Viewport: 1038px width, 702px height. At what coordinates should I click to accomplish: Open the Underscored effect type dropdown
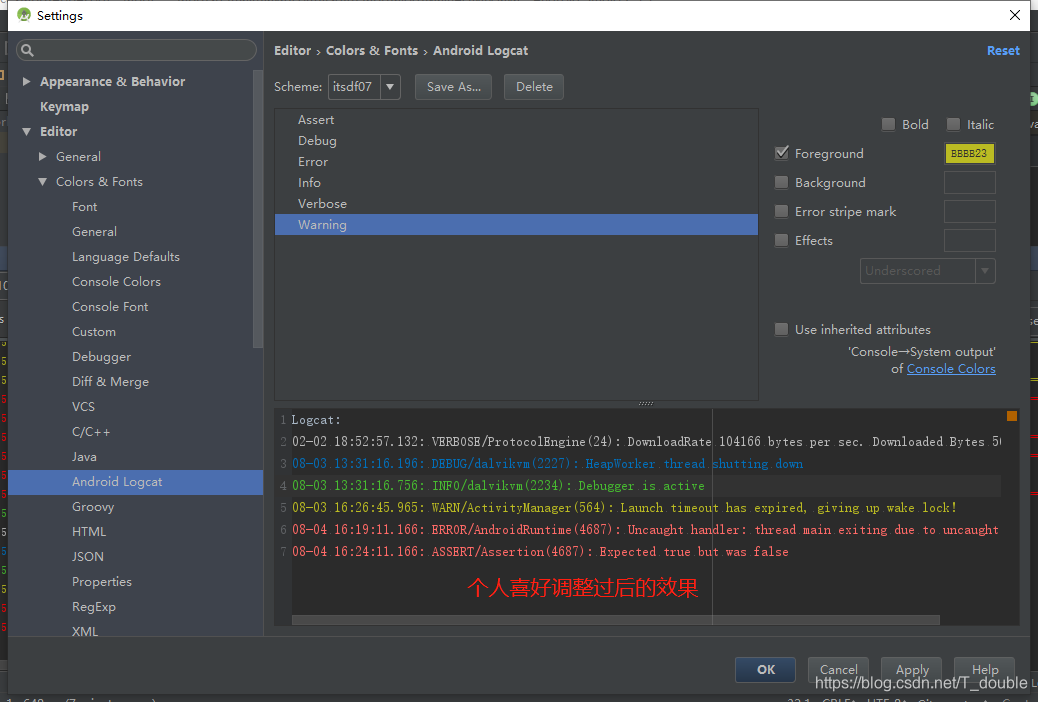tap(984, 271)
